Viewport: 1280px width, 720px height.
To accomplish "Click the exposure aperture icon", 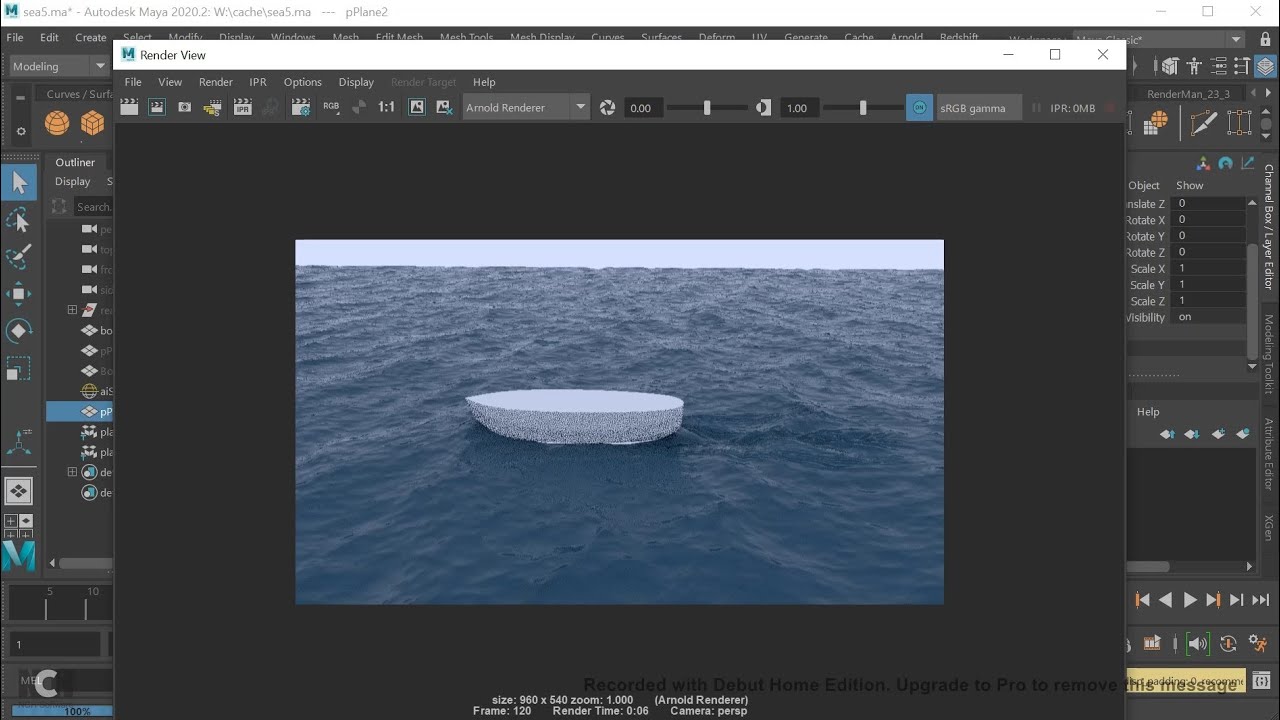I will 607,108.
